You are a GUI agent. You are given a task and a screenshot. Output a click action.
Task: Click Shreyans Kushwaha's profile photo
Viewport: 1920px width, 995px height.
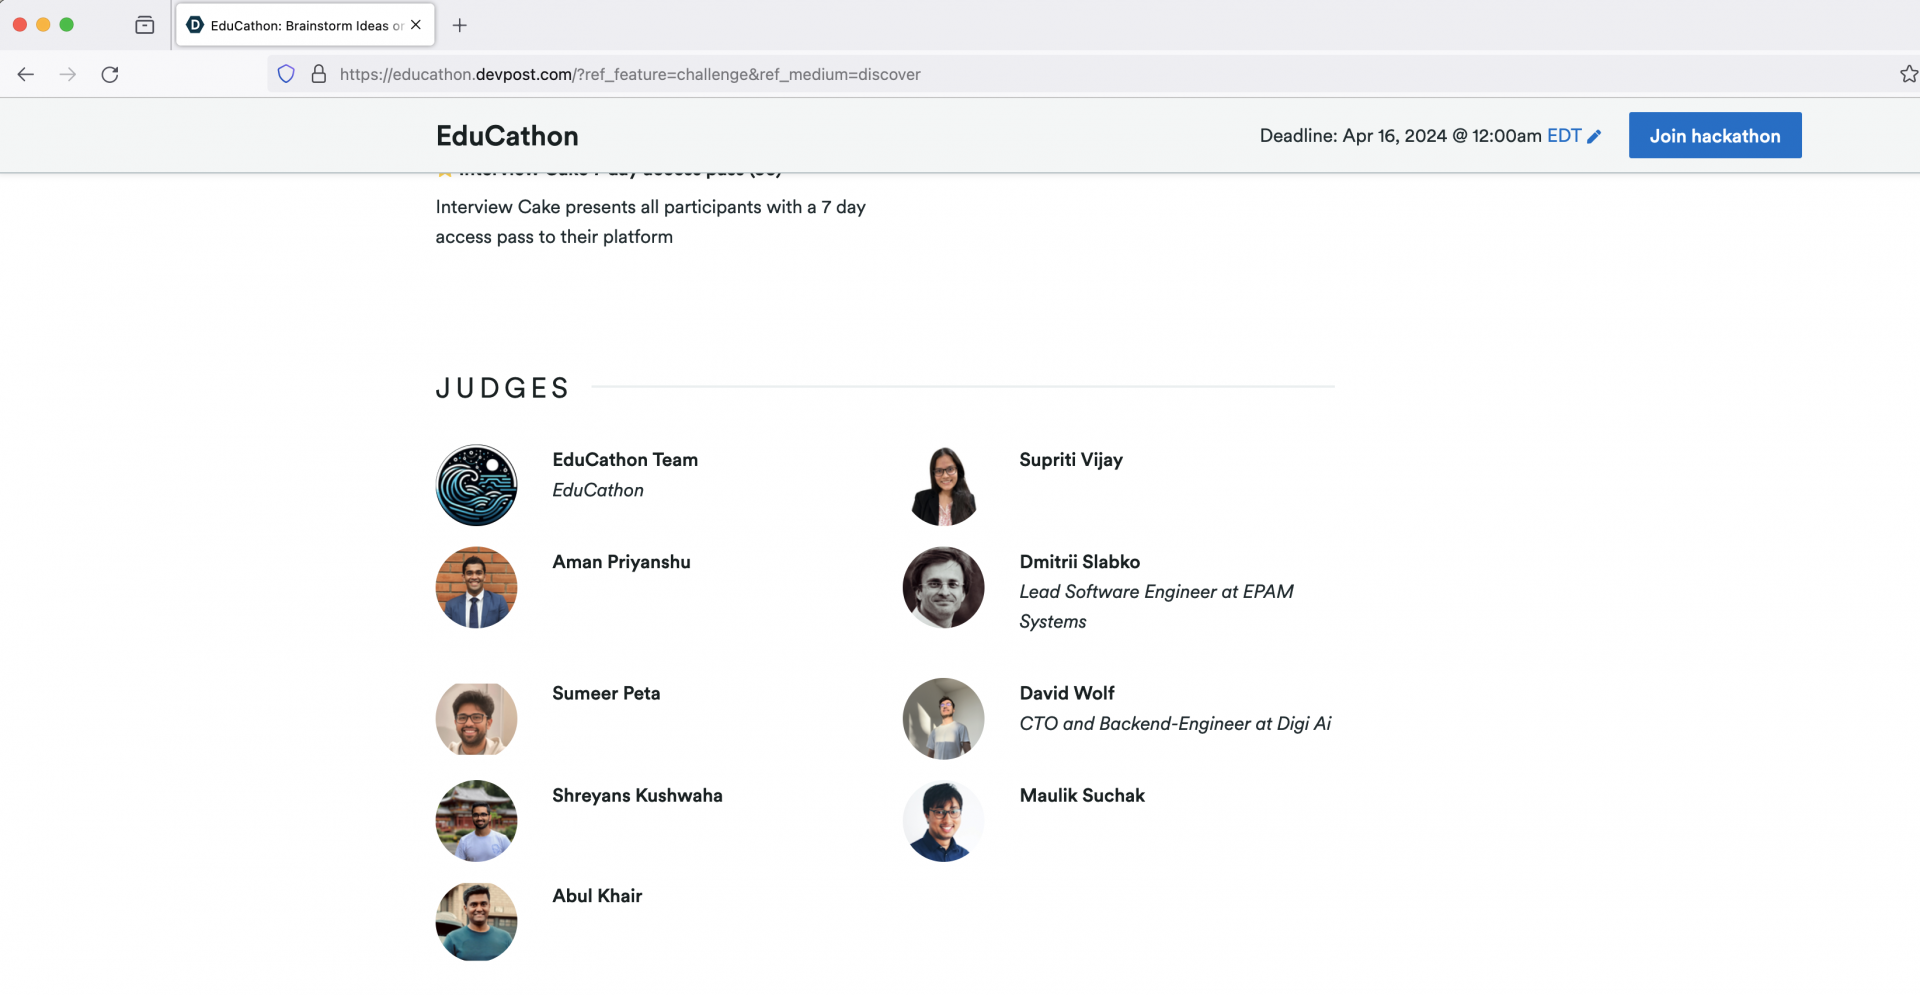[x=477, y=821]
